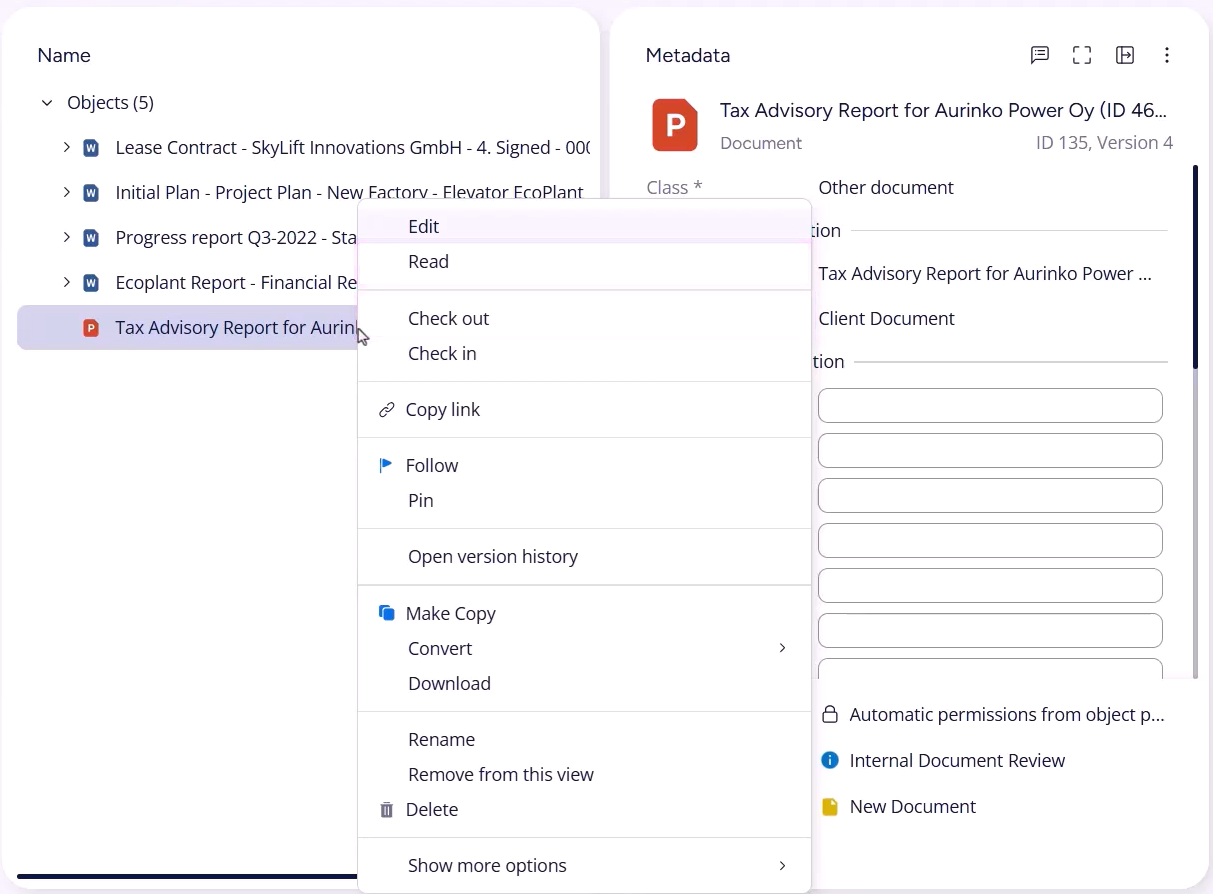Click the second empty metadata input field
1213x894 pixels.
tap(990, 451)
